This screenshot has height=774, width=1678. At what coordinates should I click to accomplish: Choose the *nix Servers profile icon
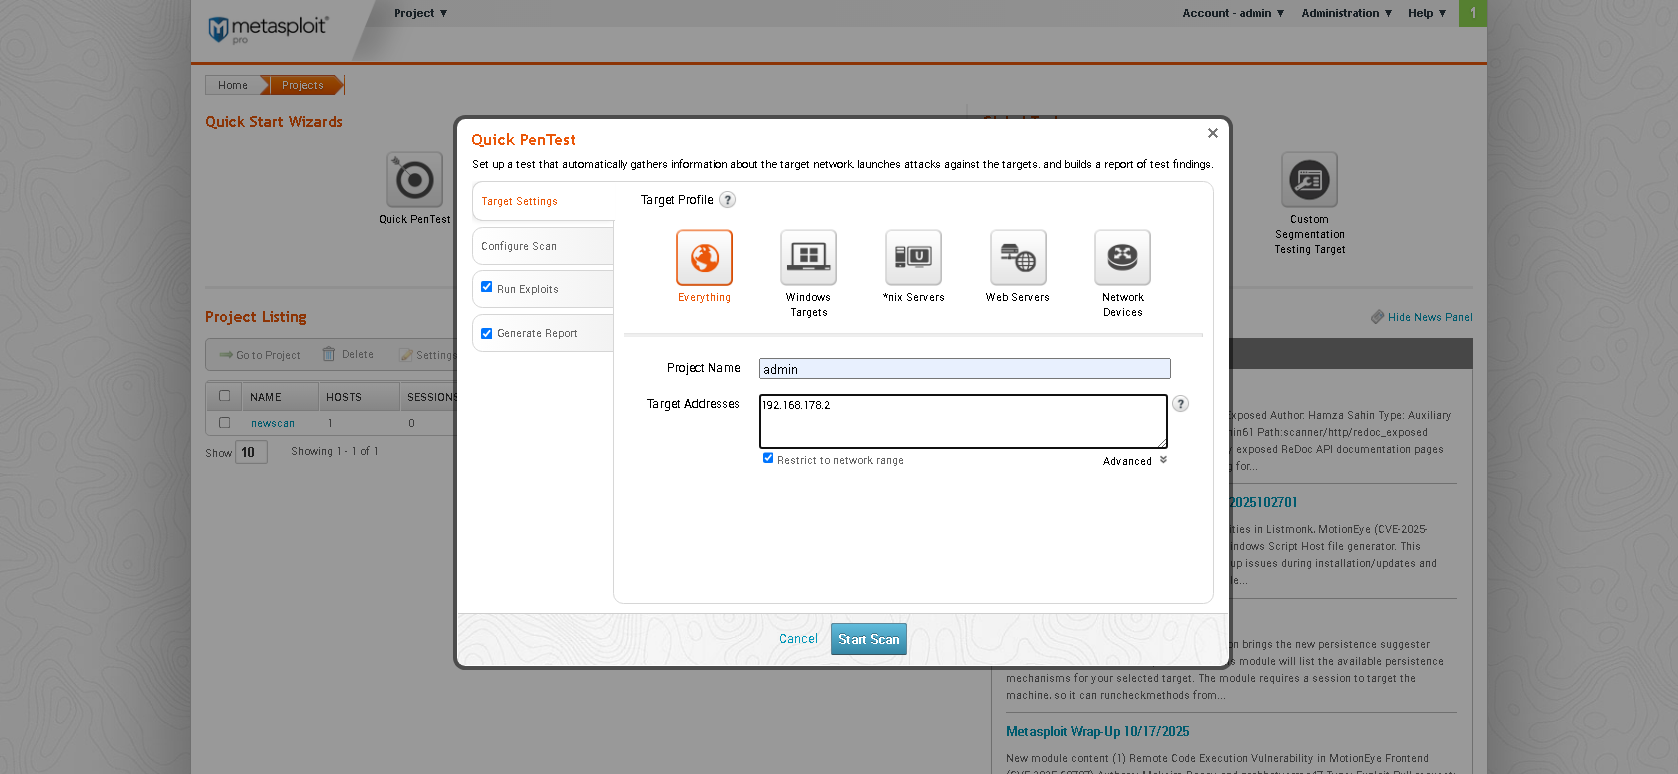tap(913, 258)
